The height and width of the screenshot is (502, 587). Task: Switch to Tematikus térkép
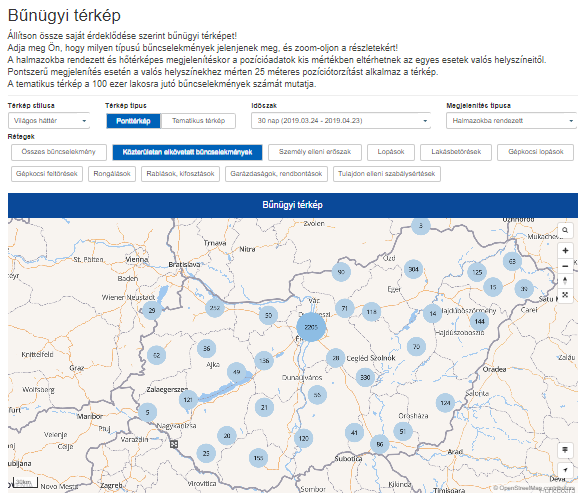click(x=198, y=121)
